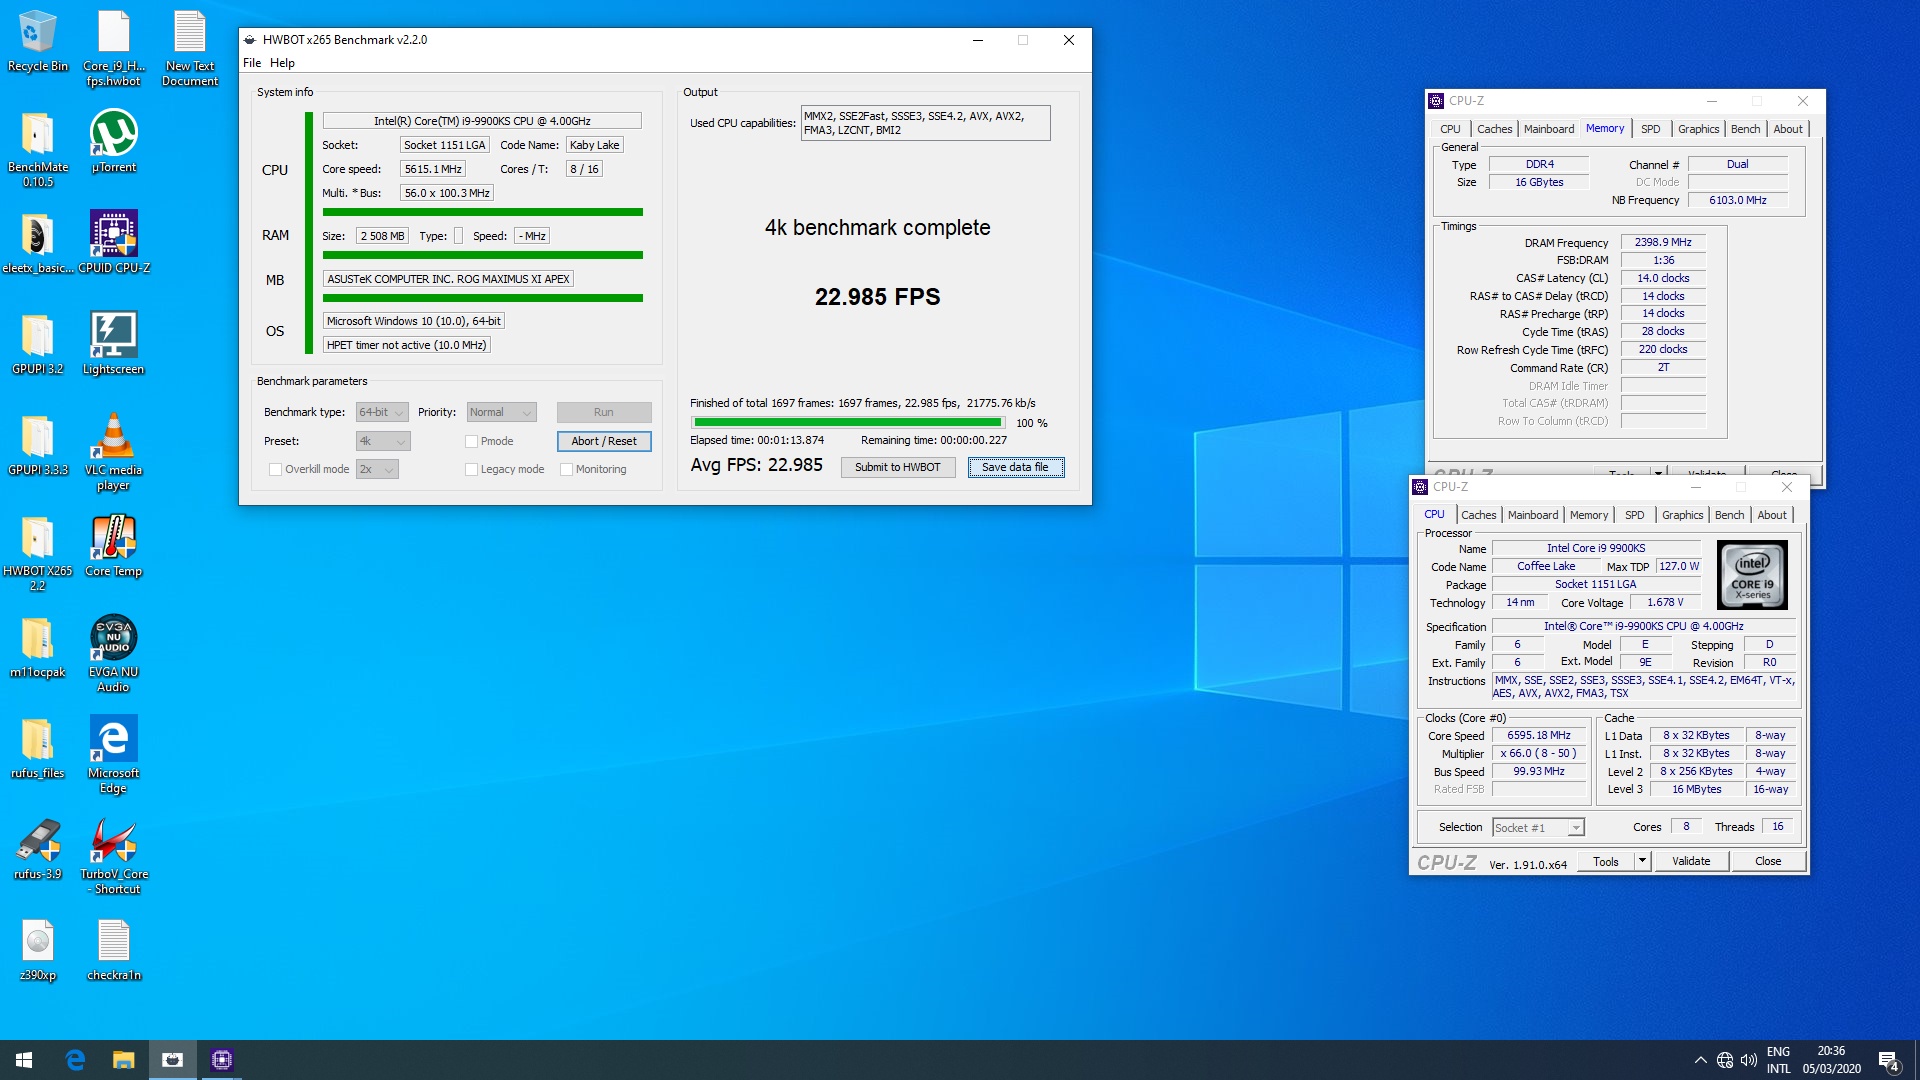Enable the Monitoring checkbox
Image resolution: width=1920 pixels, height=1080 pixels.
tap(566, 469)
